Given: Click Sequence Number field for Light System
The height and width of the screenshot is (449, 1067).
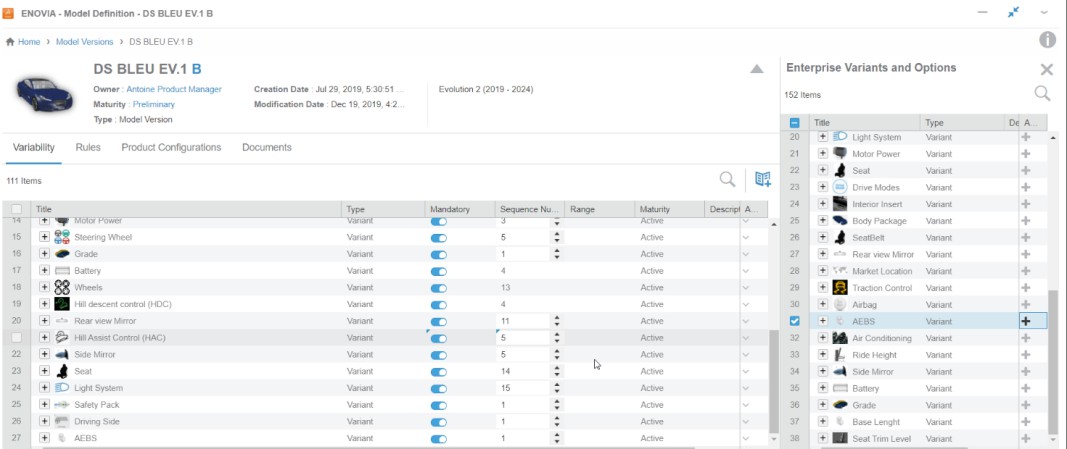Looking at the screenshot, I should tap(523, 388).
